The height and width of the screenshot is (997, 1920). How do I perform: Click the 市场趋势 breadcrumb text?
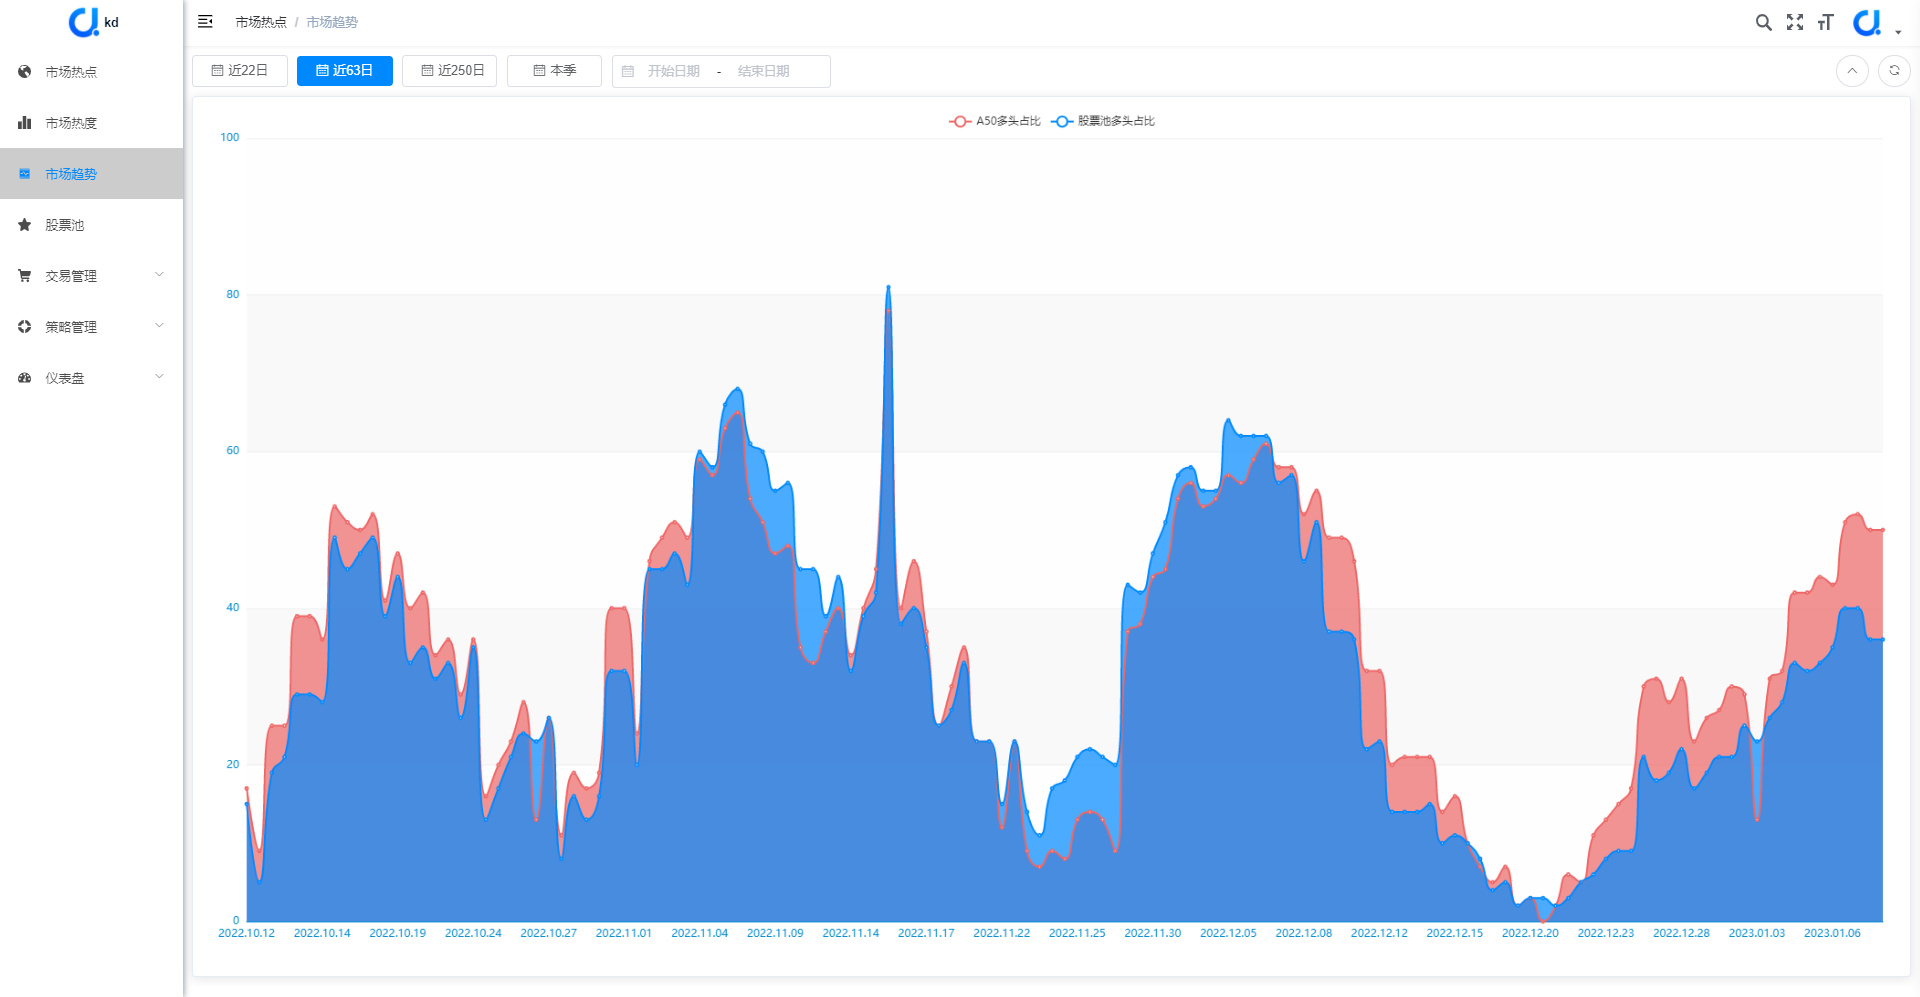click(x=332, y=22)
